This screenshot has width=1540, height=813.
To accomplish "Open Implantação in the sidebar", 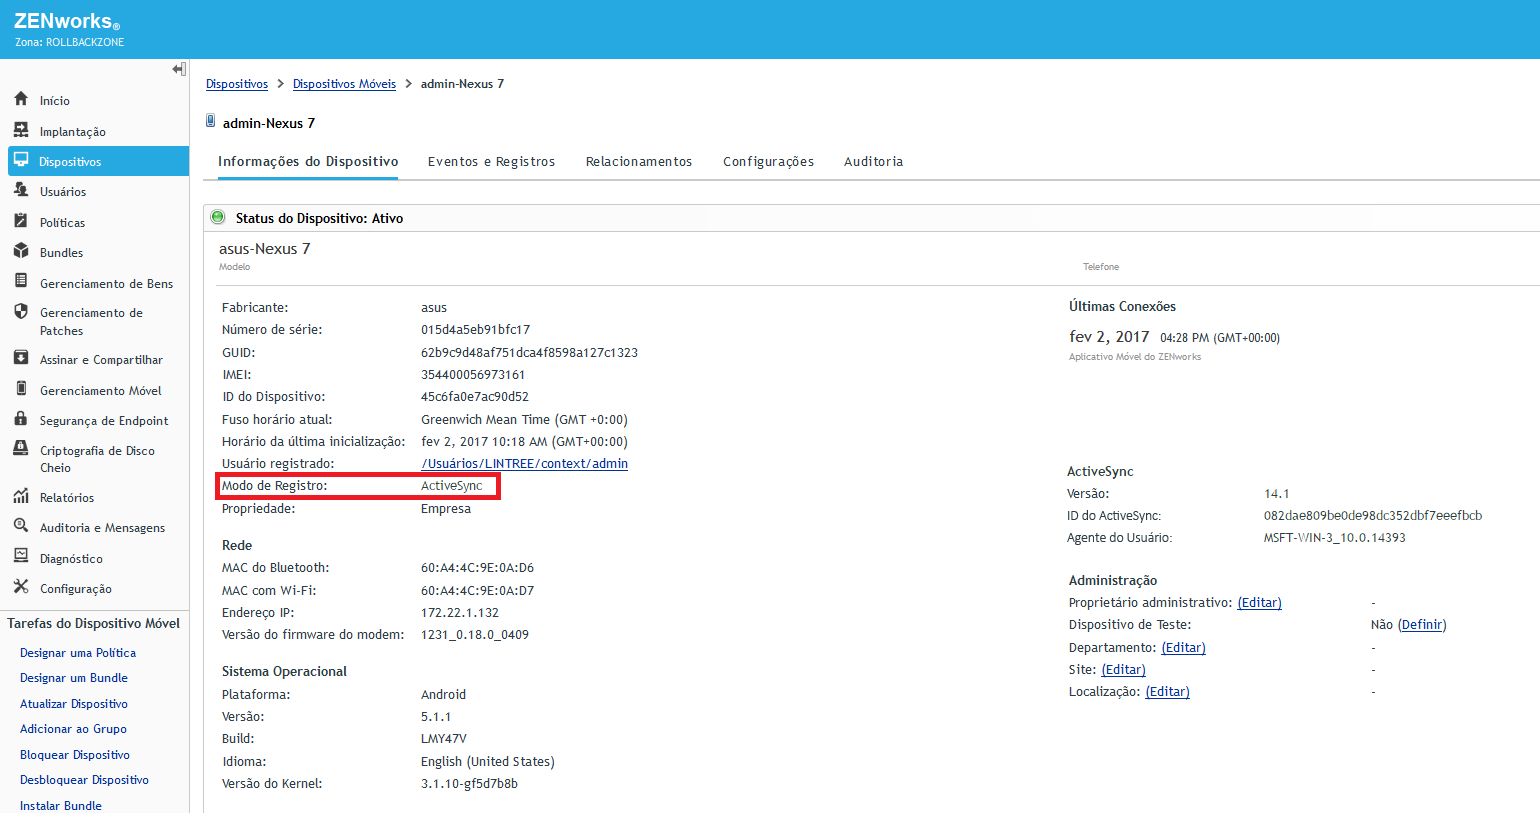I will point(73,132).
